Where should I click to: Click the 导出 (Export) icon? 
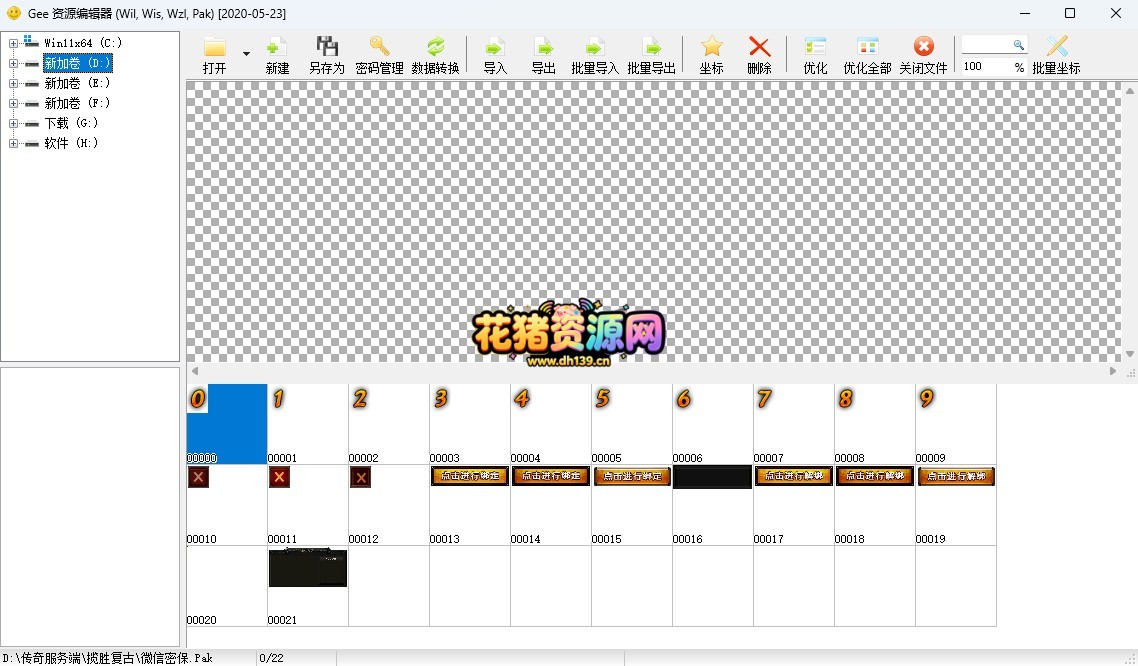(x=544, y=47)
